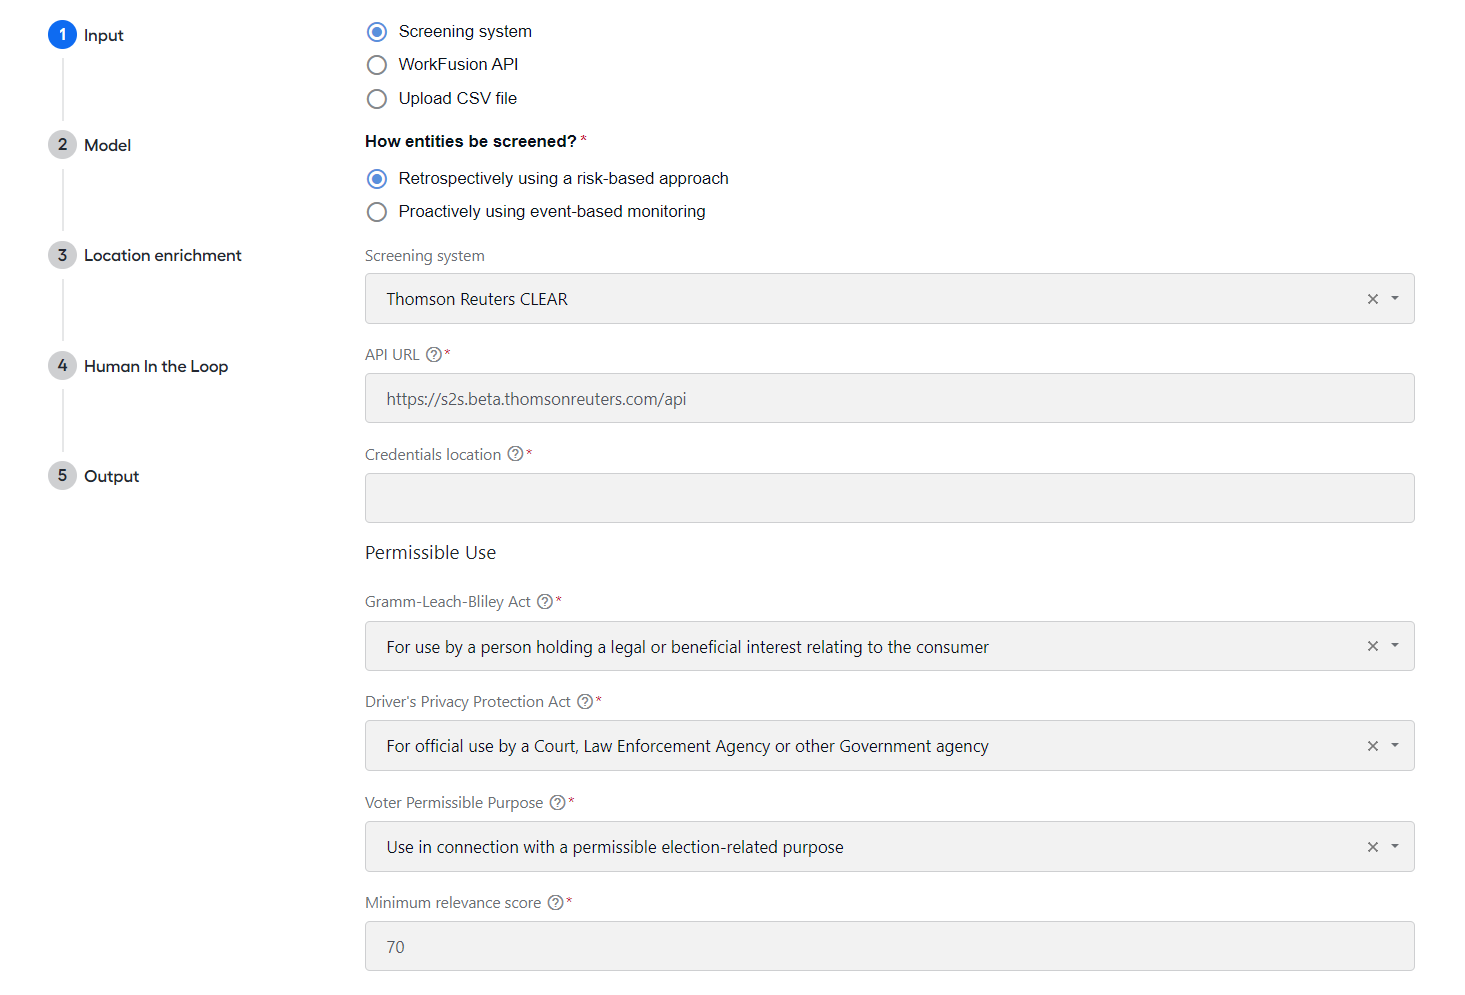The height and width of the screenshot is (995, 1465).
Task: Show help for Credentials location
Action: [x=515, y=454]
